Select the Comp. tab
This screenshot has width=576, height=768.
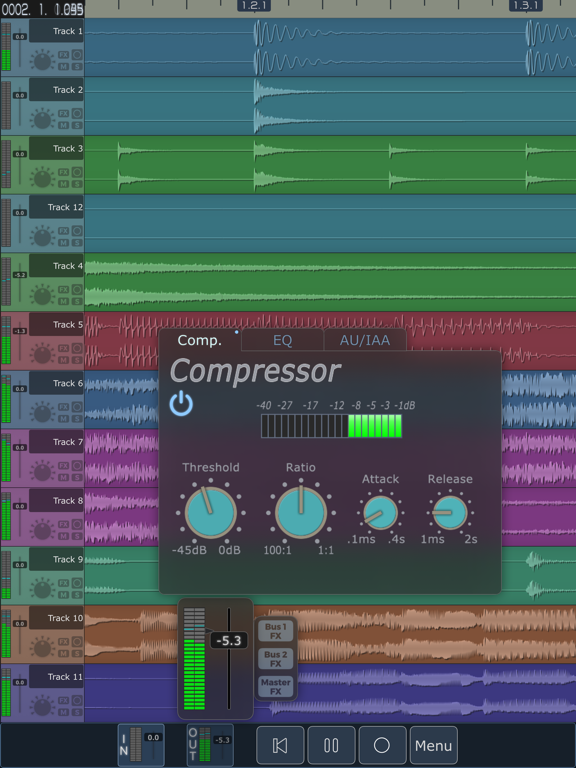tap(200, 340)
